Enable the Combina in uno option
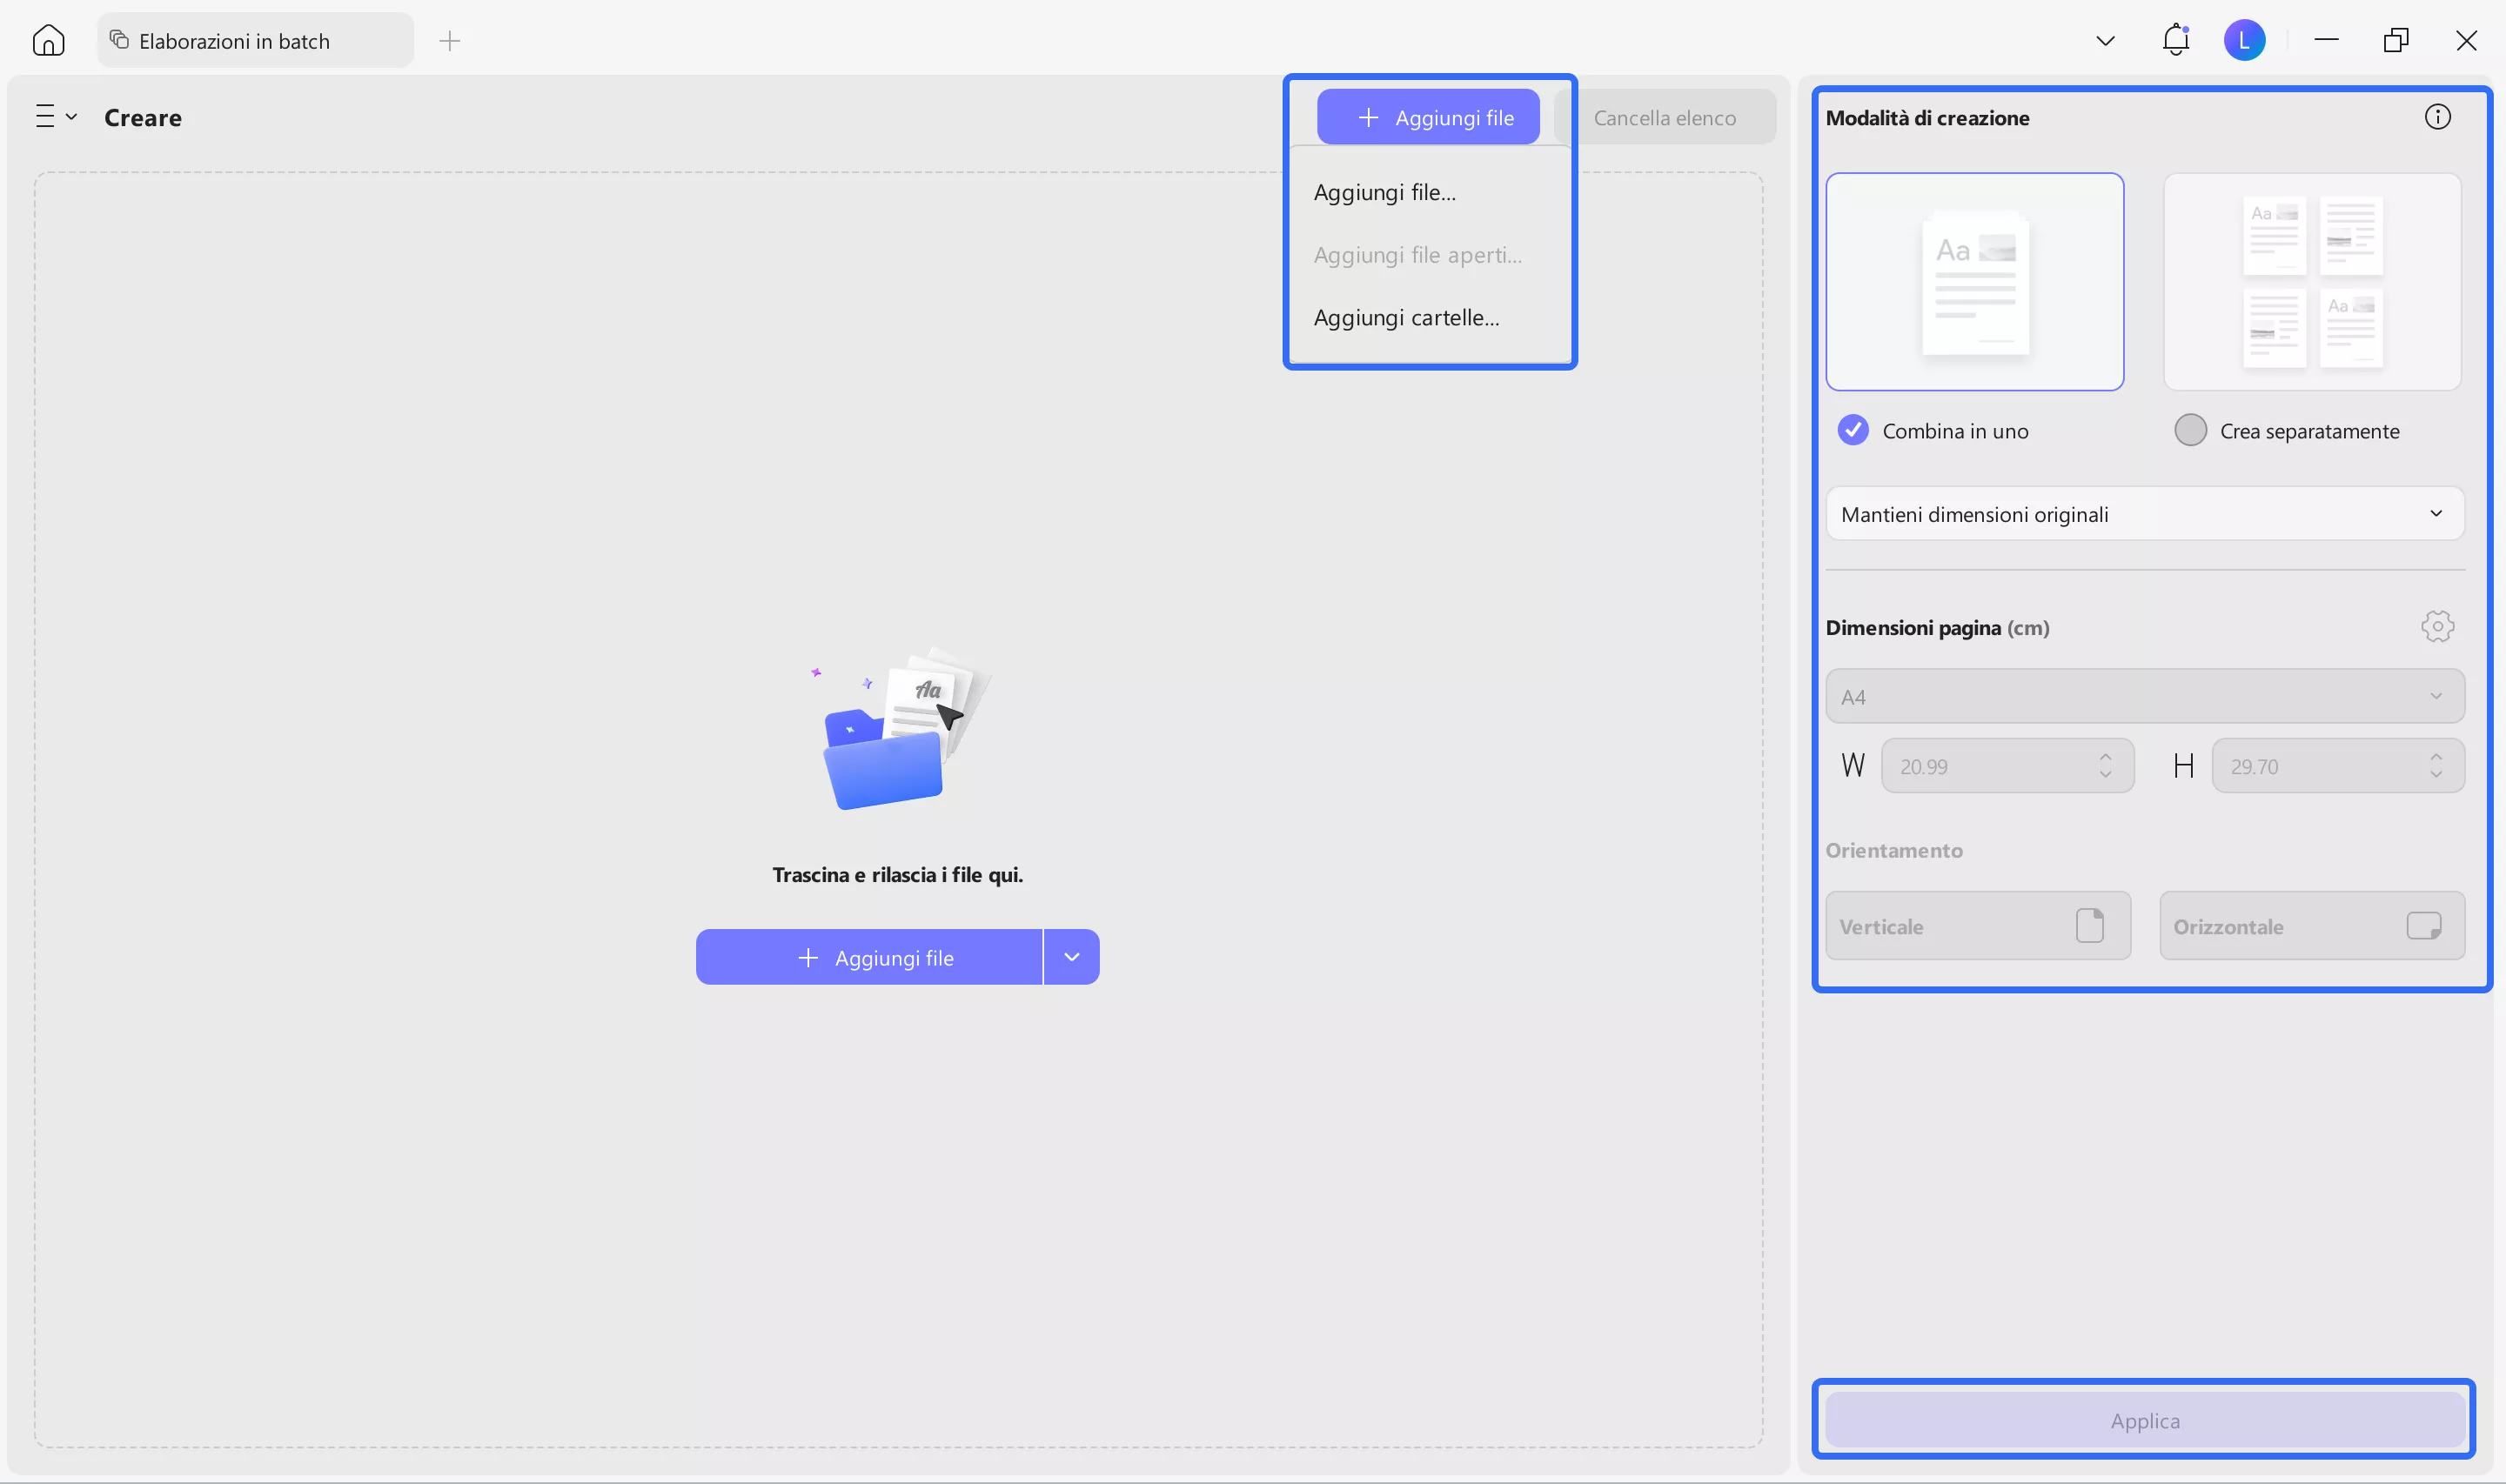This screenshot has width=2506, height=1484. (x=1853, y=430)
